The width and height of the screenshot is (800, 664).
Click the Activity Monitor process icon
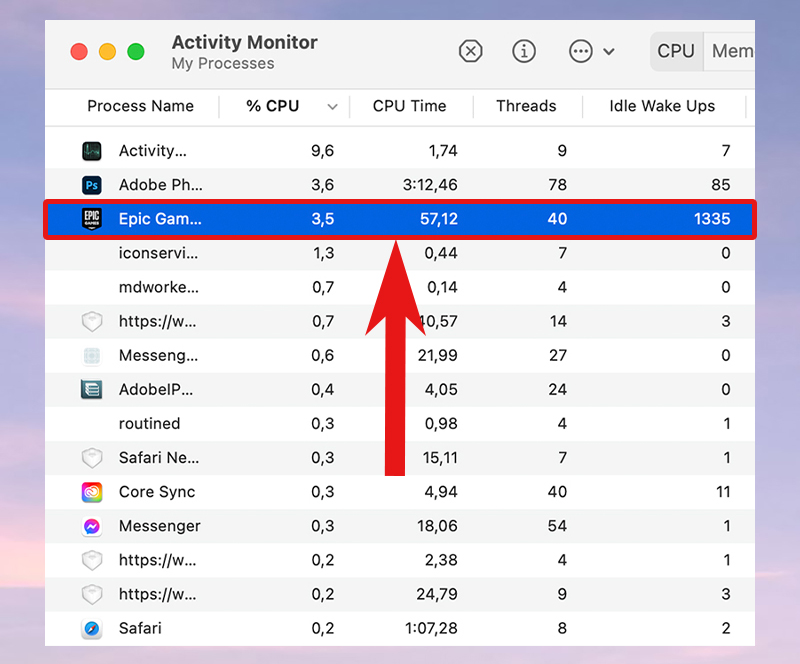click(x=92, y=151)
